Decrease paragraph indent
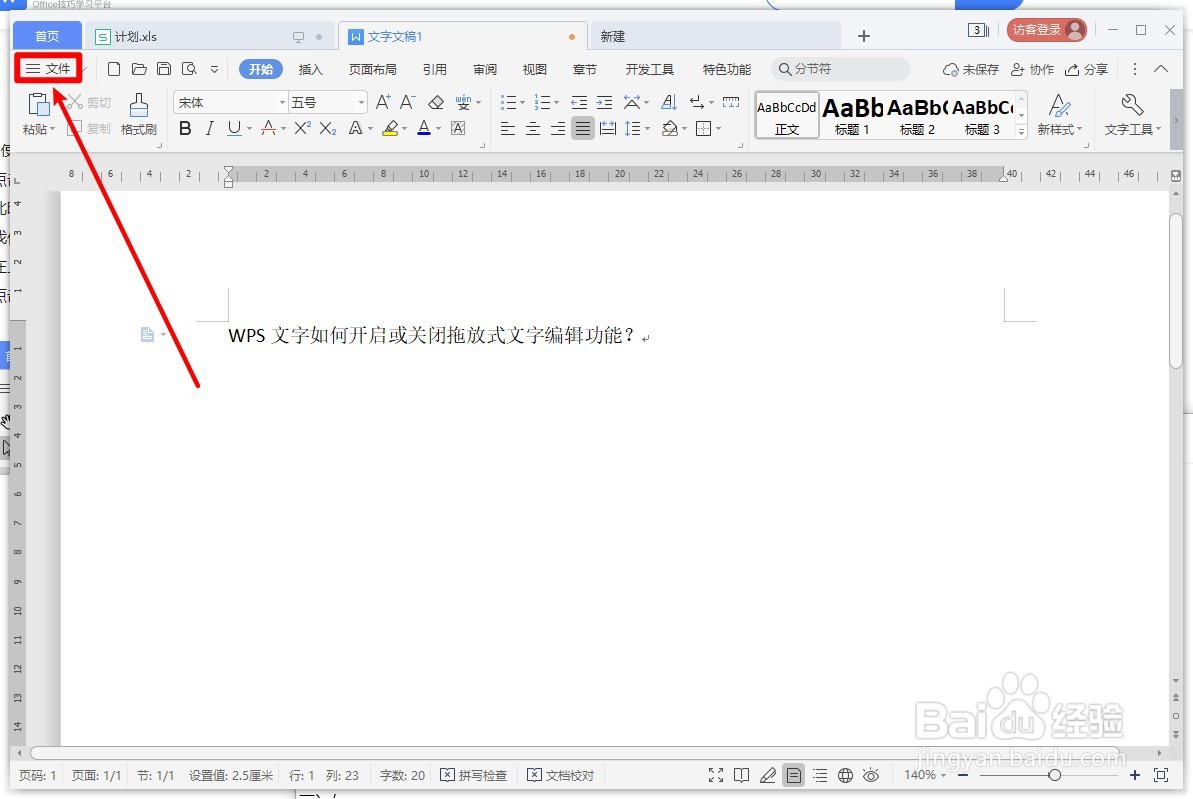1193x799 pixels. point(579,102)
